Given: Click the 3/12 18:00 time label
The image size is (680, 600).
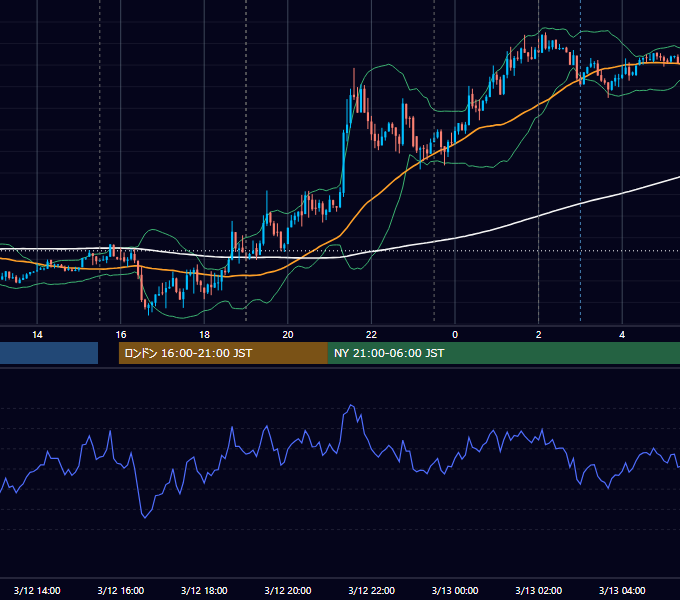Looking at the screenshot, I should point(204,590).
